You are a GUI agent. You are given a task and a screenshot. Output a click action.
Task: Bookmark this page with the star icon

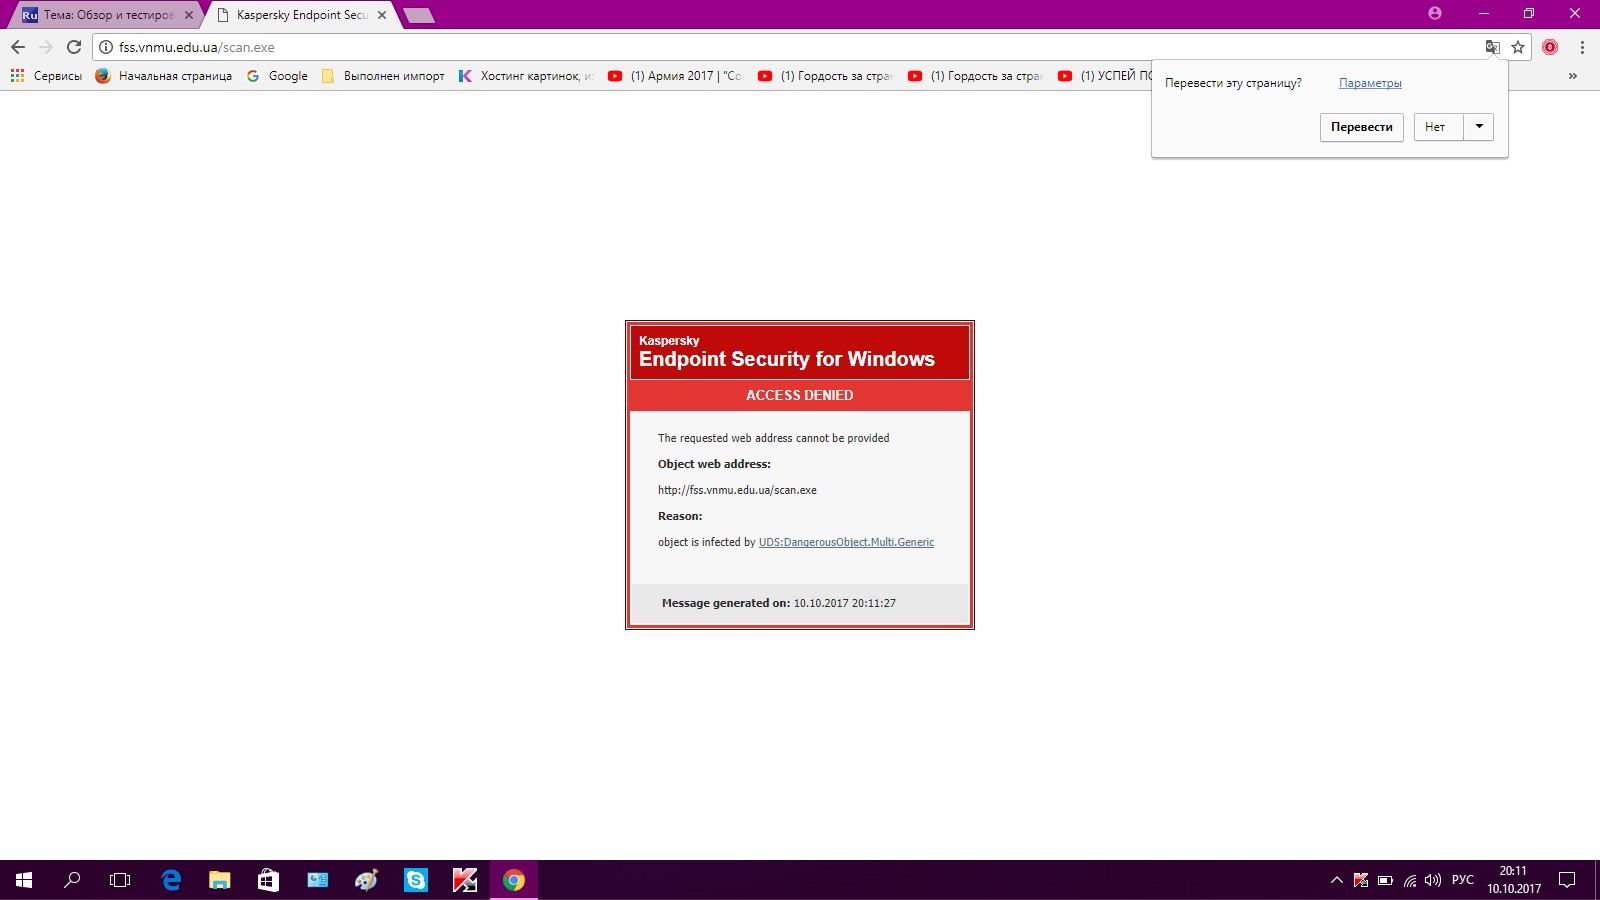1518,47
